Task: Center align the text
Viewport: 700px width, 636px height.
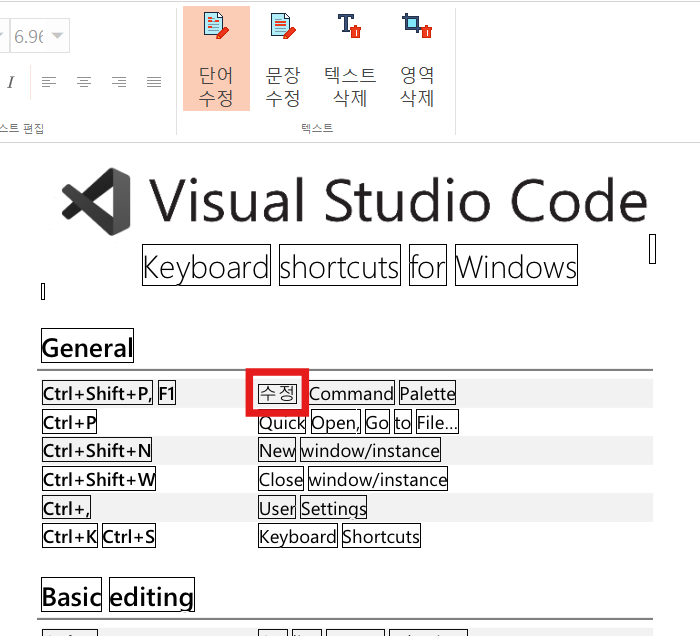Action: [x=84, y=82]
